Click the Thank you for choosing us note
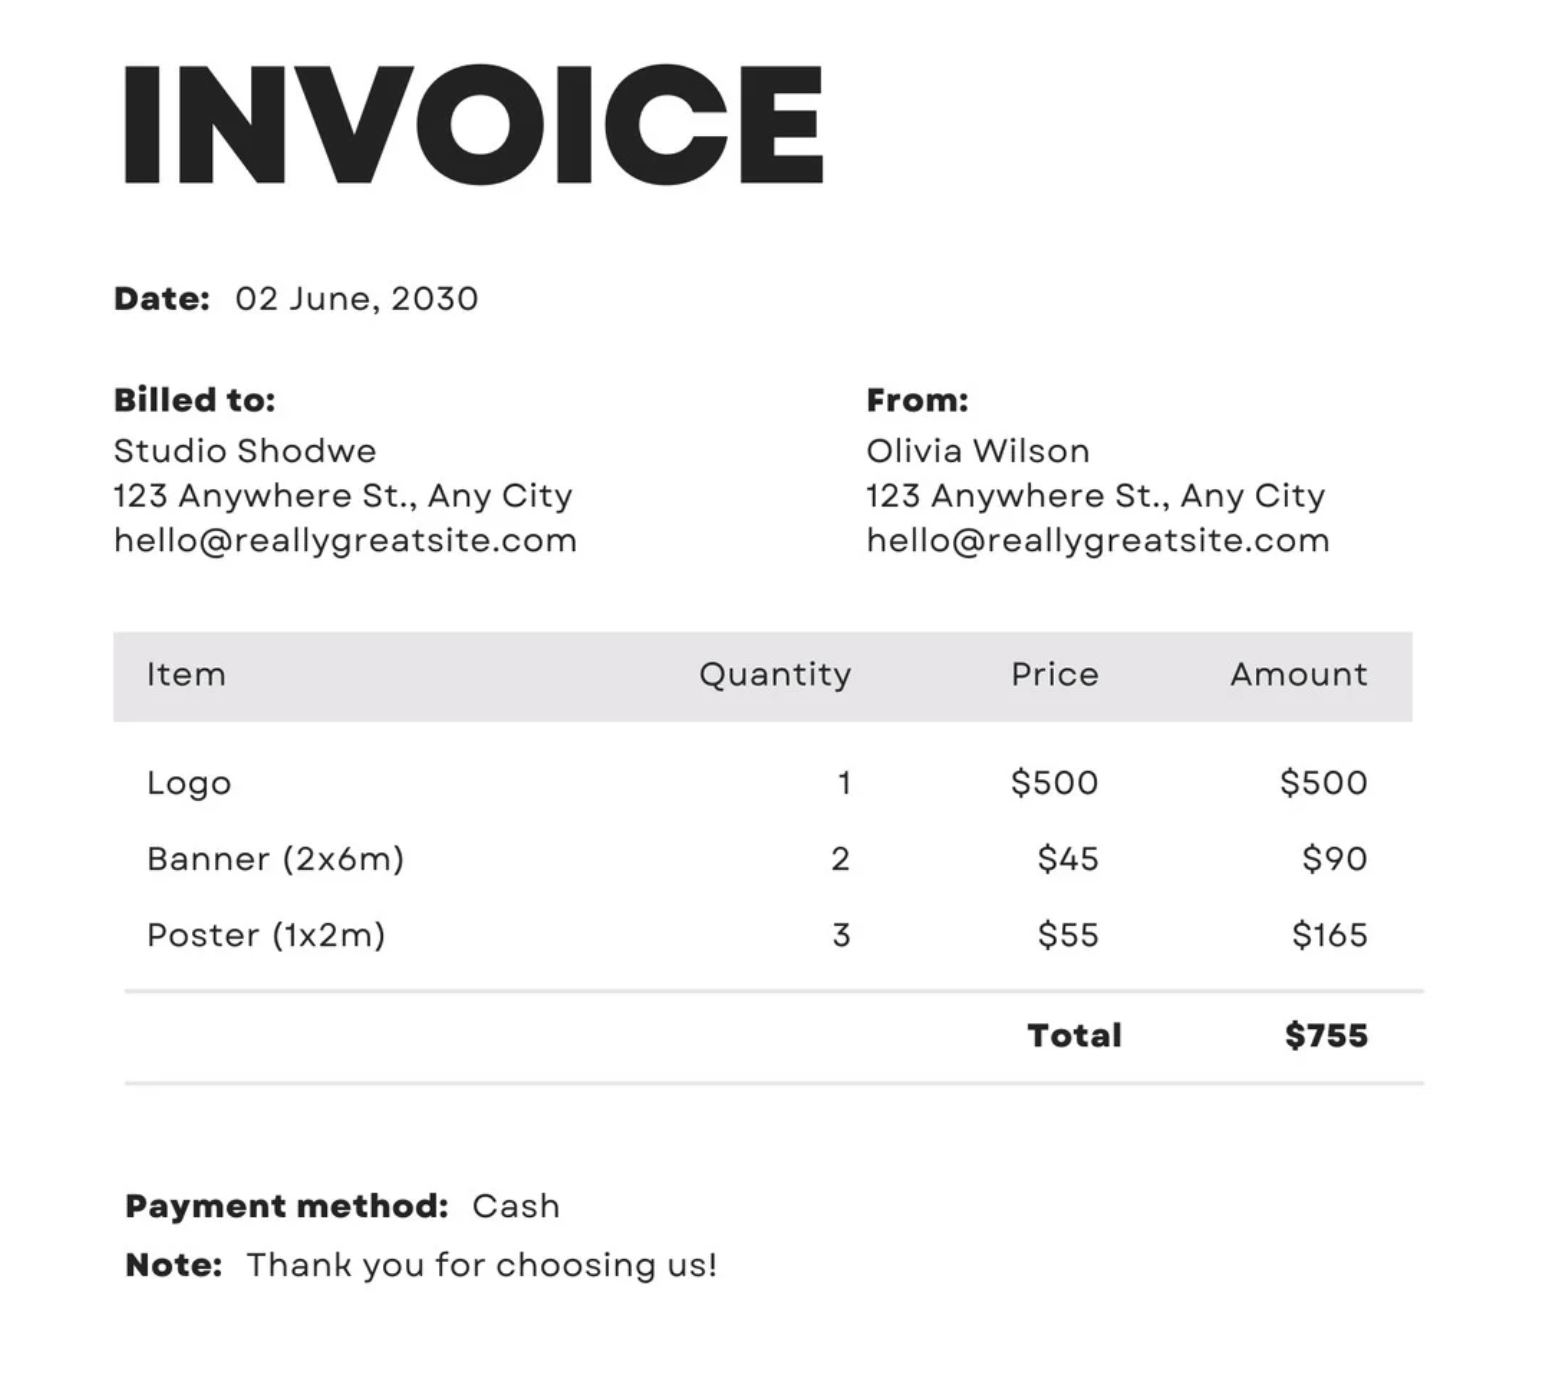Image resolution: width=1552 pixels, height=1374 pixels. pos(481,1266)
